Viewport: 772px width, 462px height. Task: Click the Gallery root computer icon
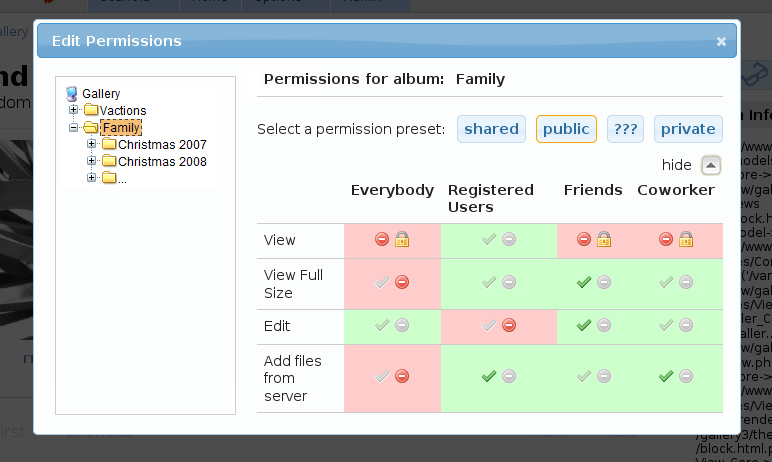point(72,93)
